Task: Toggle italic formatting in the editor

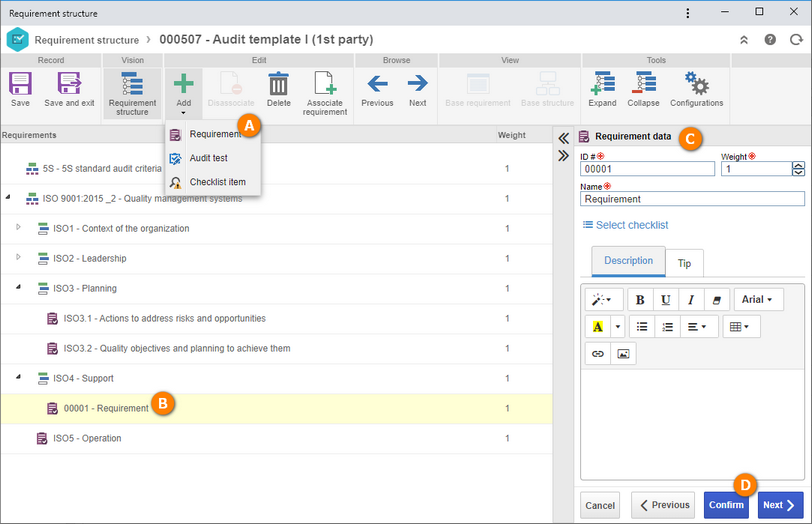Action: click(x=691, y=300)
